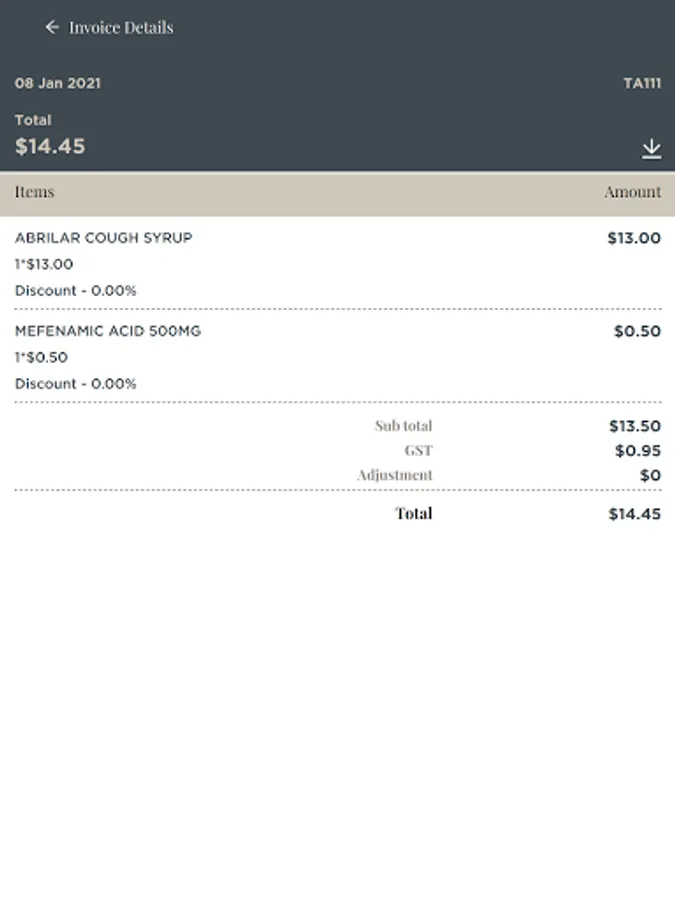Click the Invoice Details header title
The image size is (675, 900).
pos(121,28)
